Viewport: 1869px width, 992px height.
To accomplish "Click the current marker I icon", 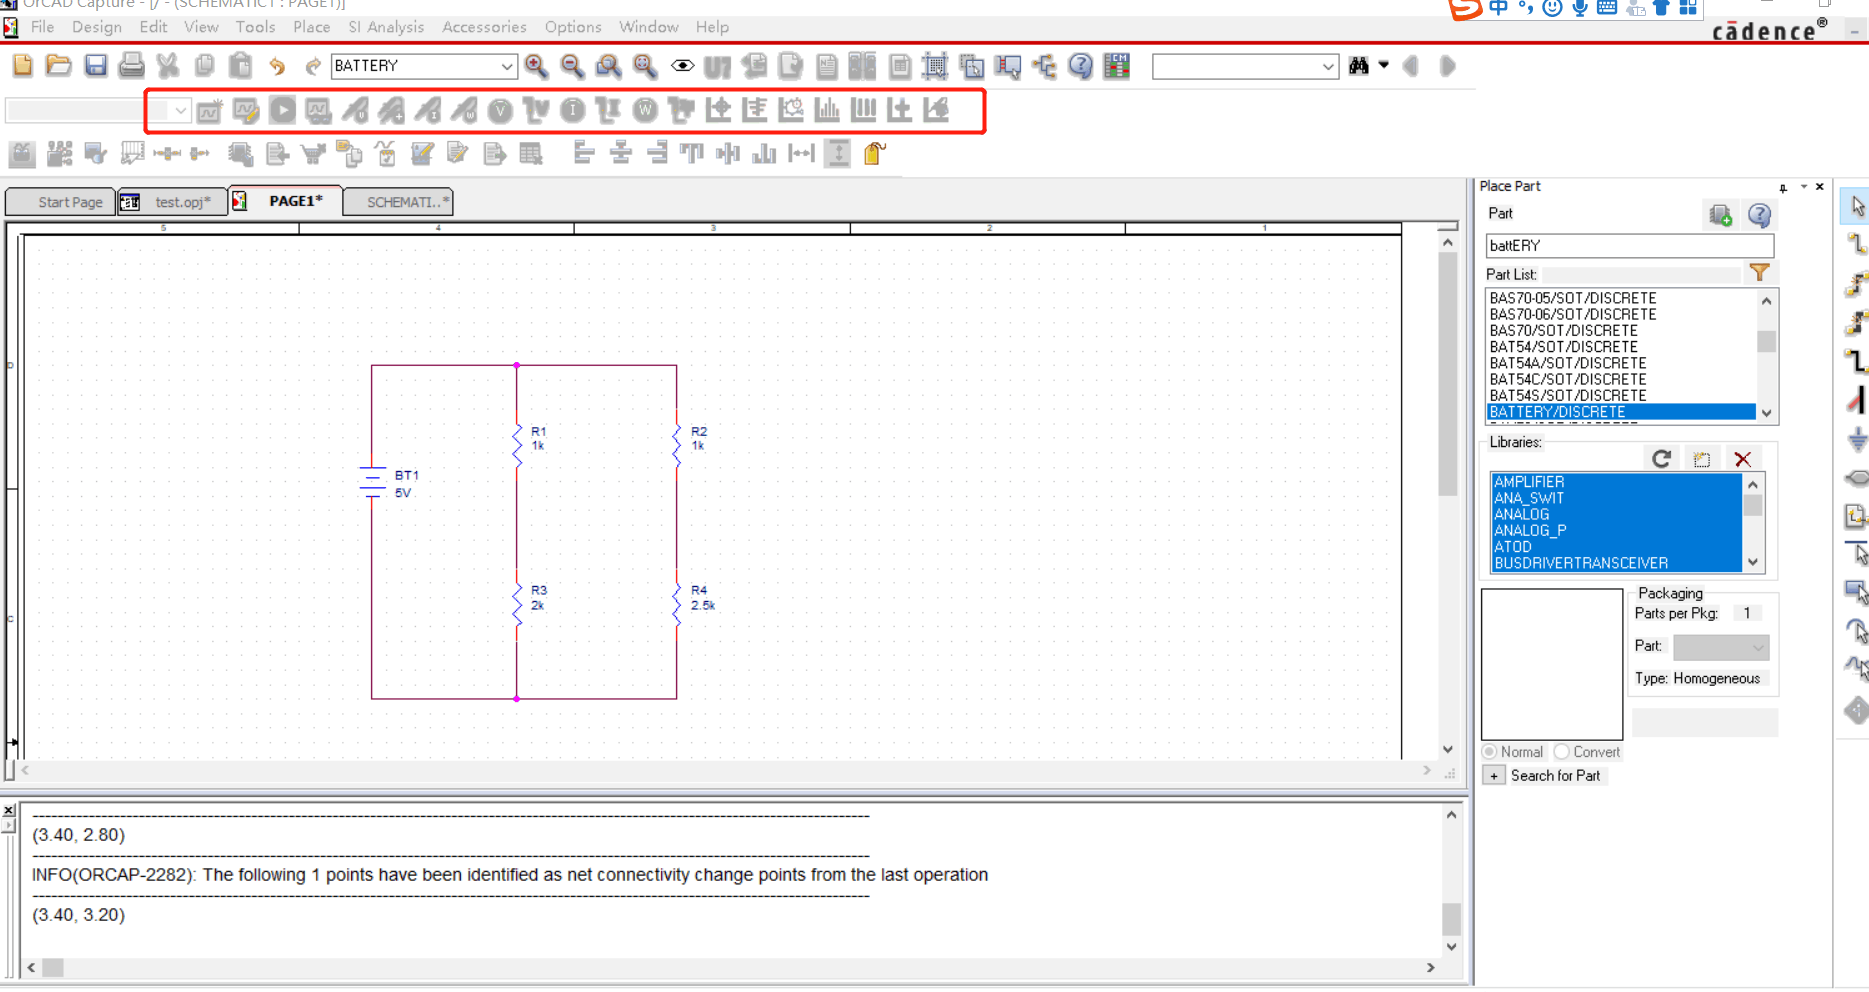I will (x=572, y=110).
